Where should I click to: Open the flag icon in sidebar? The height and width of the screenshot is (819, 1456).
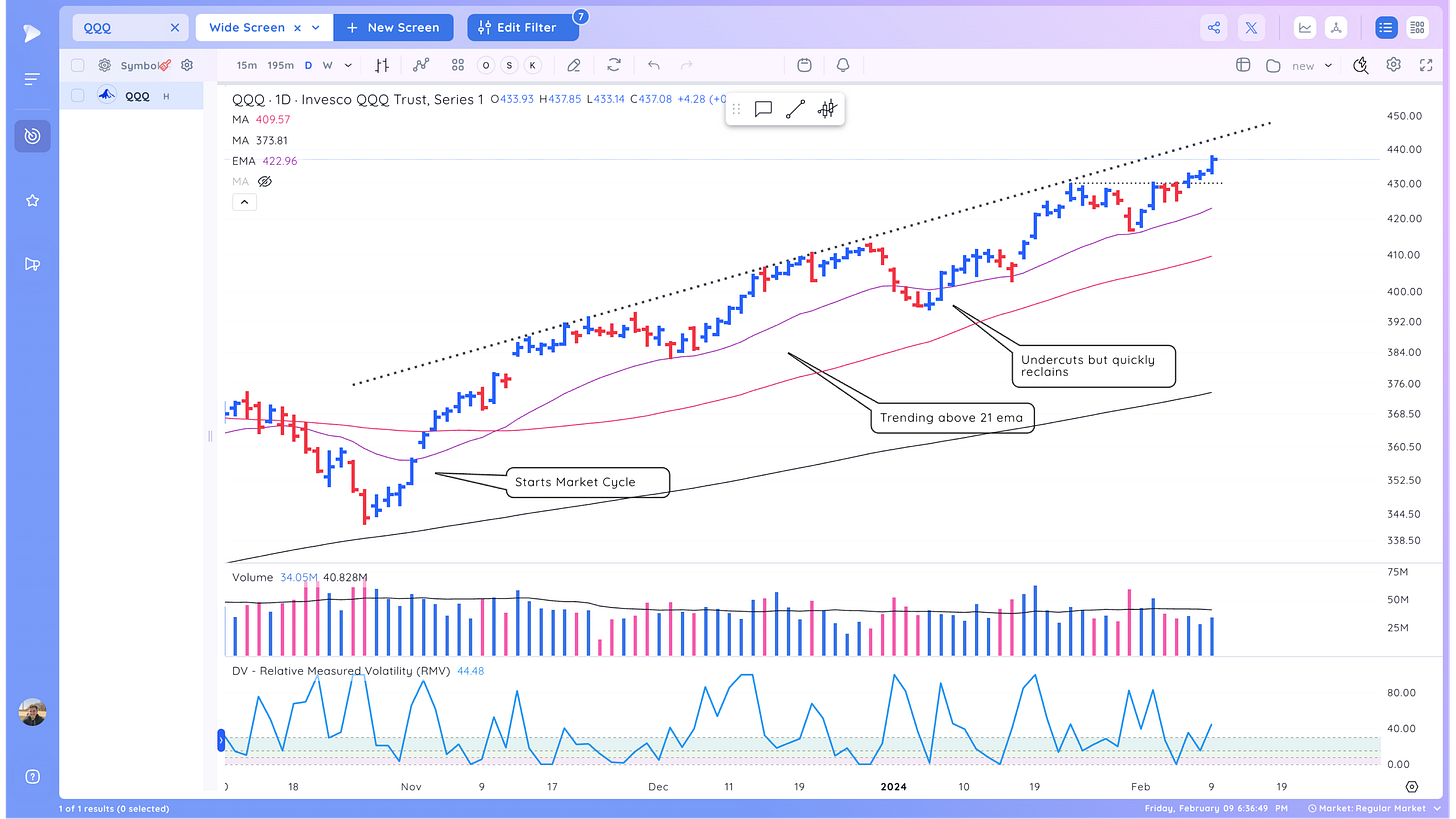pyautogui.click(x=32, y=264)
